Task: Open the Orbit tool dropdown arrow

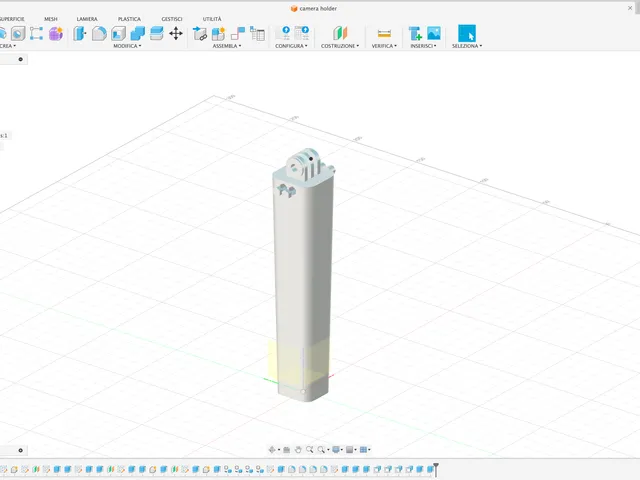Action: pyautogui.click(x=279, y=450)
